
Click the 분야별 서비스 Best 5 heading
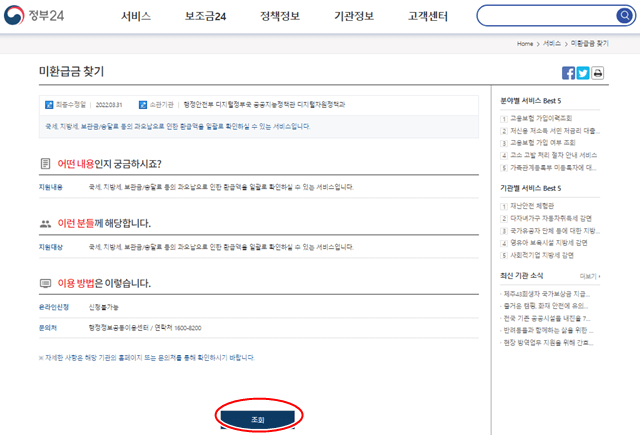[x=531, y=101]
